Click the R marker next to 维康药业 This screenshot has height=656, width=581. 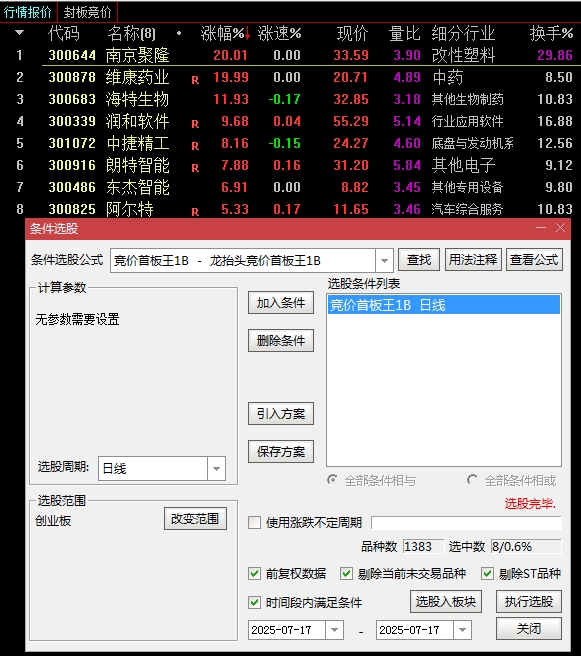click(x=195, y=80)
